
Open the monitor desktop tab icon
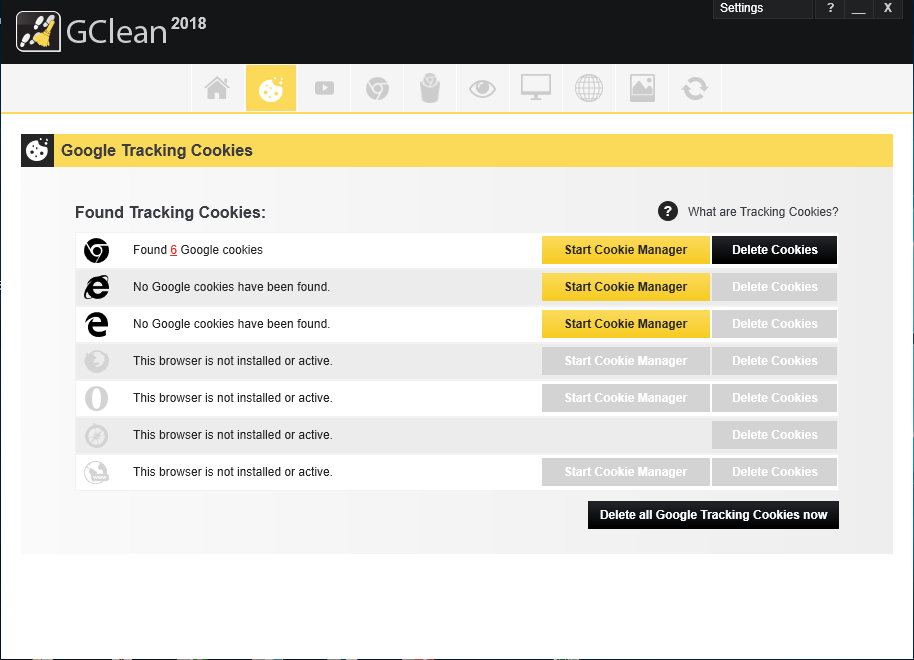tap(536, 89)
